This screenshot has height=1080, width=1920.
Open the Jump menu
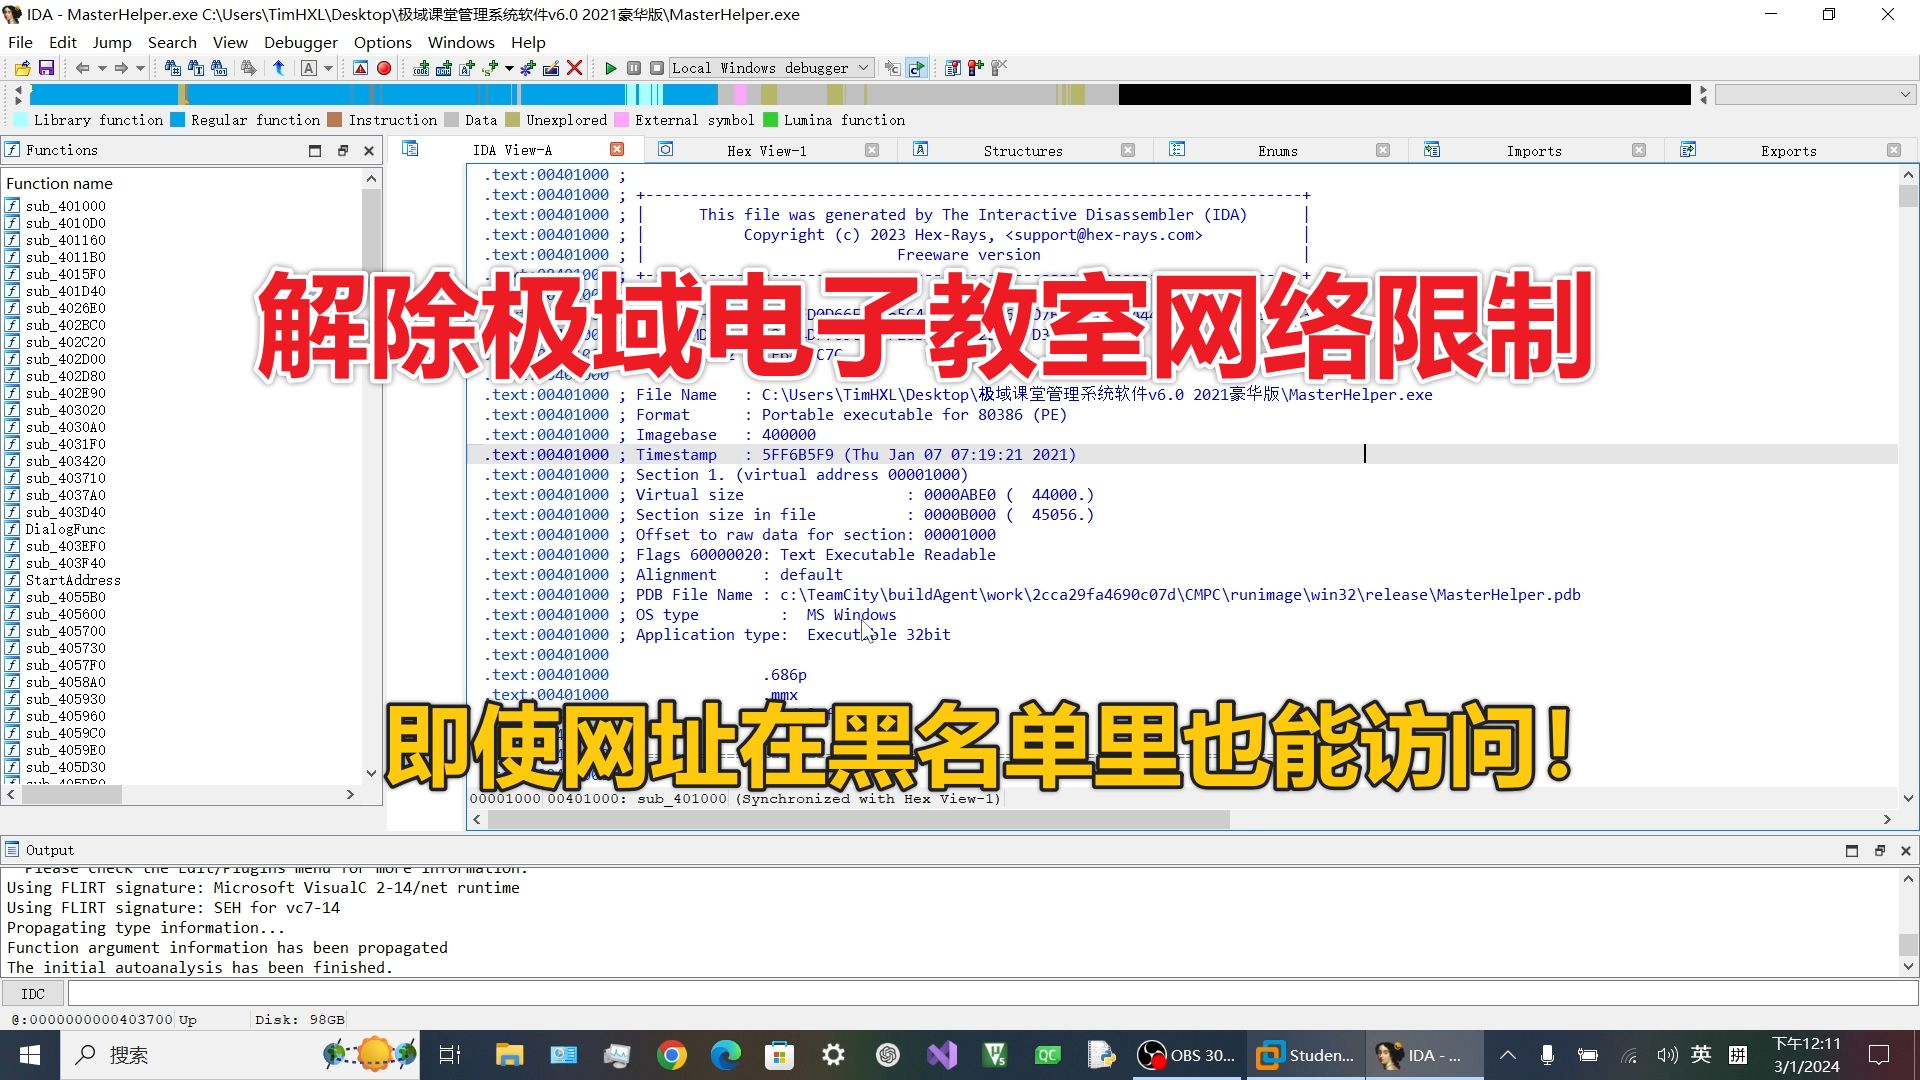[111, 42]
